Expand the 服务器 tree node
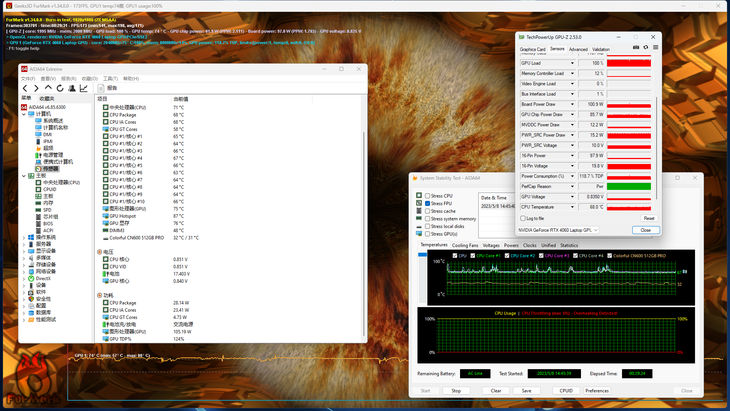 (24, 244)
